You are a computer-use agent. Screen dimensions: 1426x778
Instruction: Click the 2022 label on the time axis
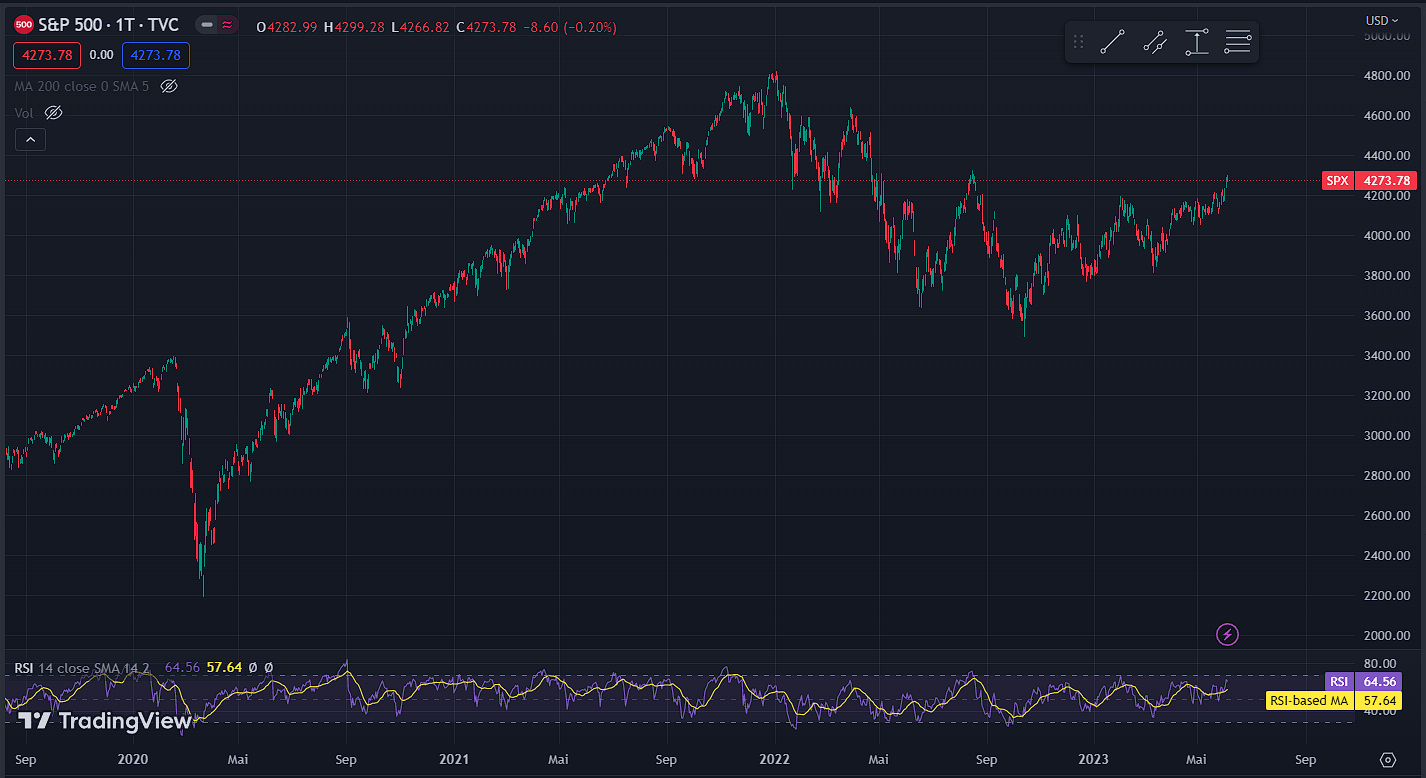point(776,760)
